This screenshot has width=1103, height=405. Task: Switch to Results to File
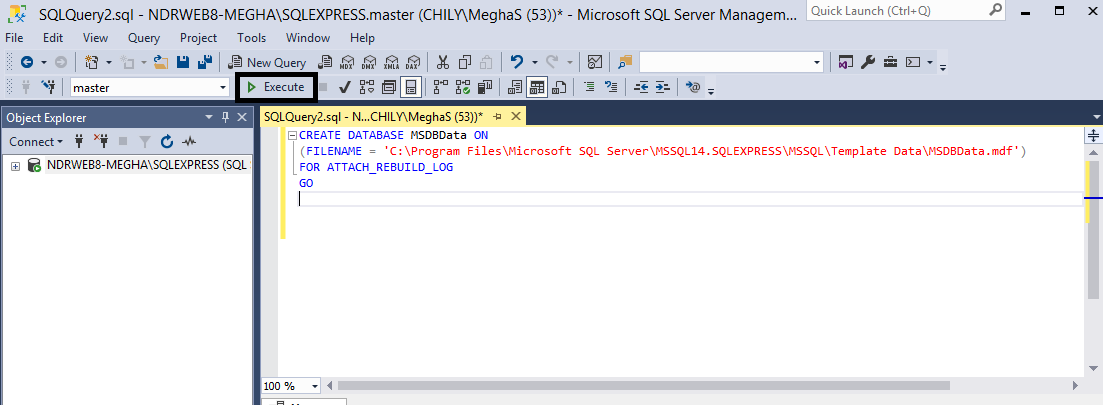[x=559, y=87]
